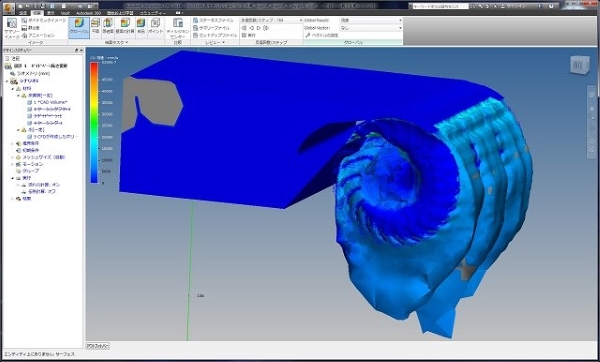The width and height of the screenshot is (600, 362).
Task: Click the ViewCube in the viewport corner
Action: point(578,65)
